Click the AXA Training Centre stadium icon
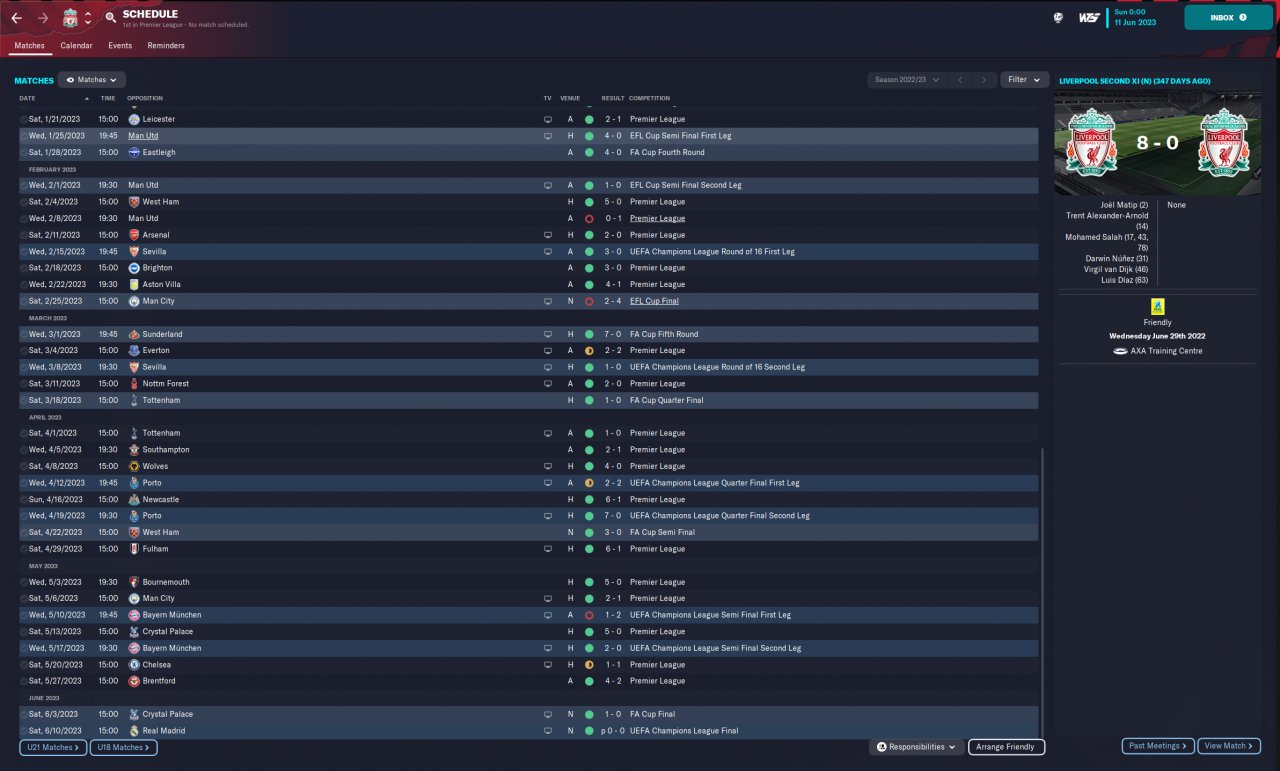Image resolution: width=1280 pixels, height=771 pixels. (x=1120, y=351)
